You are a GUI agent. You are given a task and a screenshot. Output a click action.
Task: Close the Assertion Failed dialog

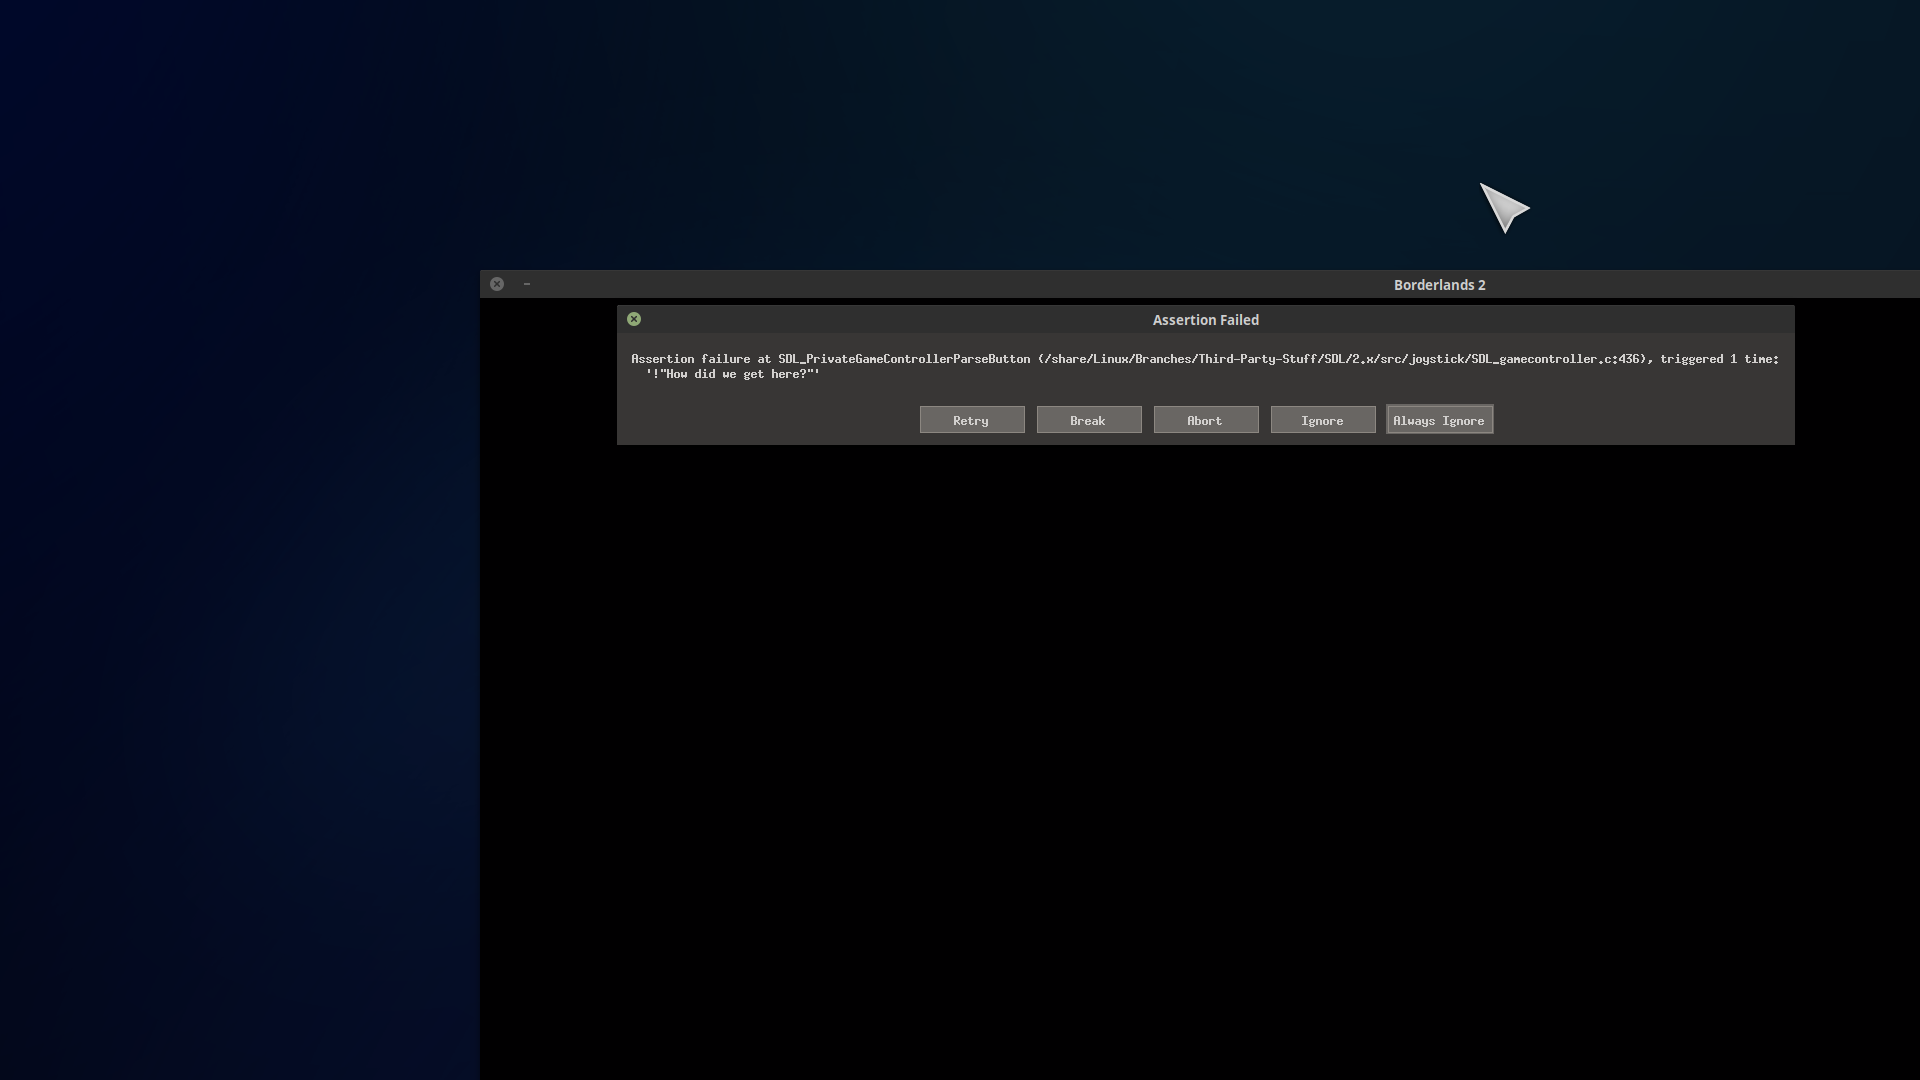(634, 319)
